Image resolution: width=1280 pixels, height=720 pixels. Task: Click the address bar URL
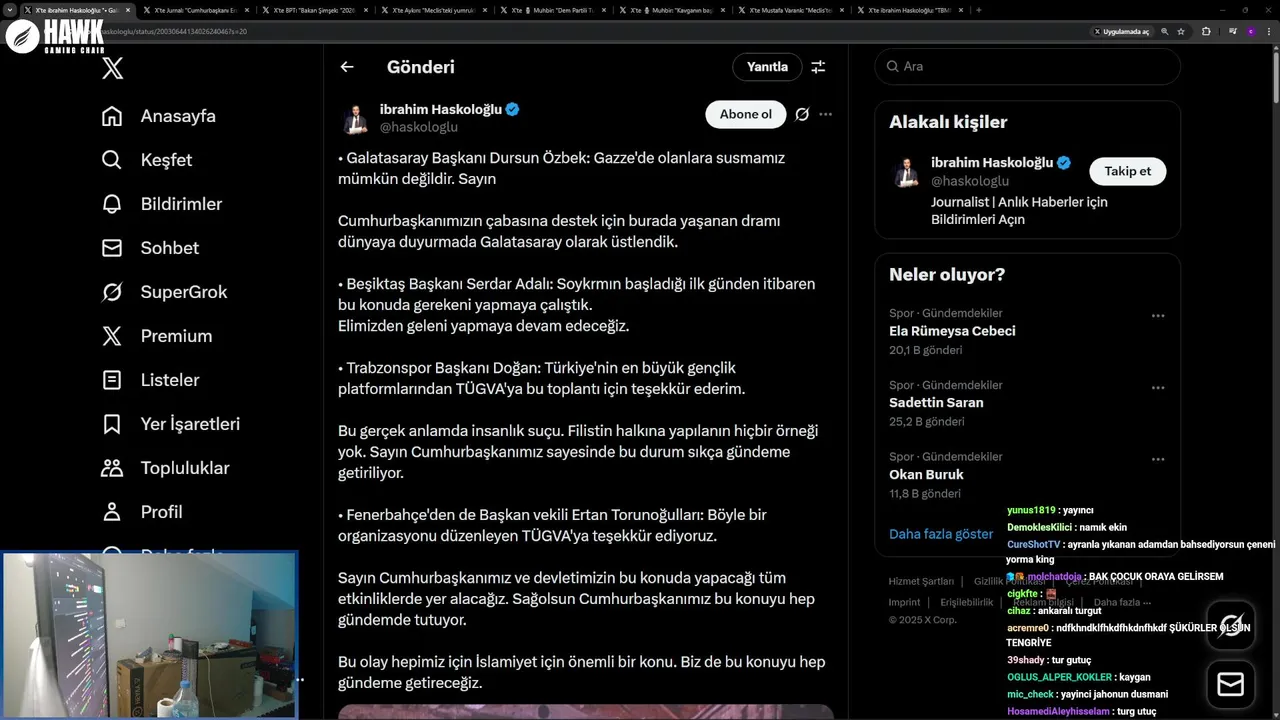pyautogui.click(x=175, y=31)
